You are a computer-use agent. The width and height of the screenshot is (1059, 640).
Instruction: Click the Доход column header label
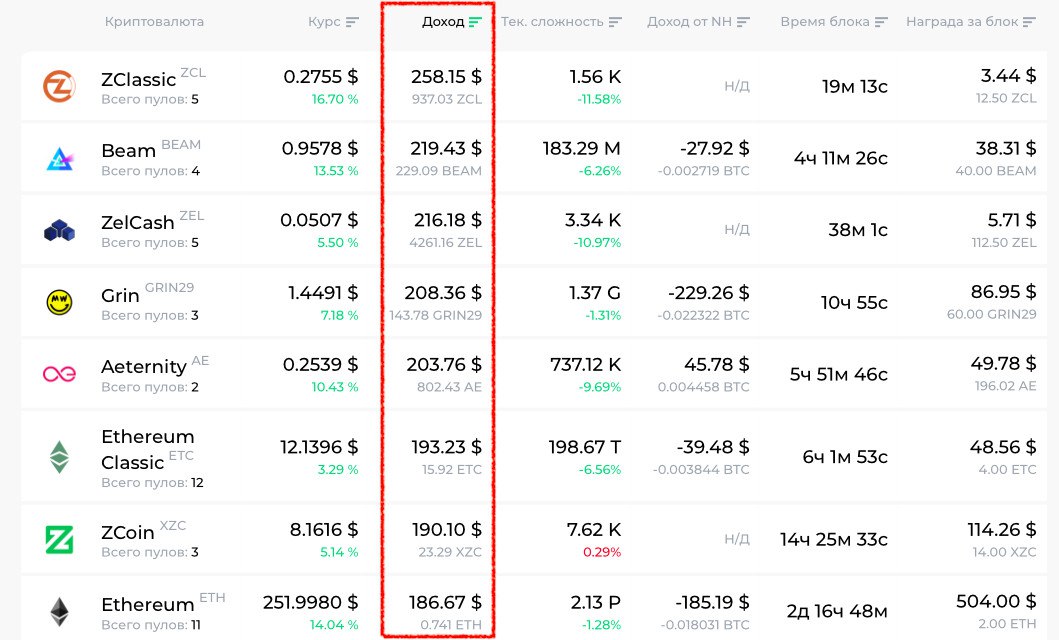coord(443,22)
